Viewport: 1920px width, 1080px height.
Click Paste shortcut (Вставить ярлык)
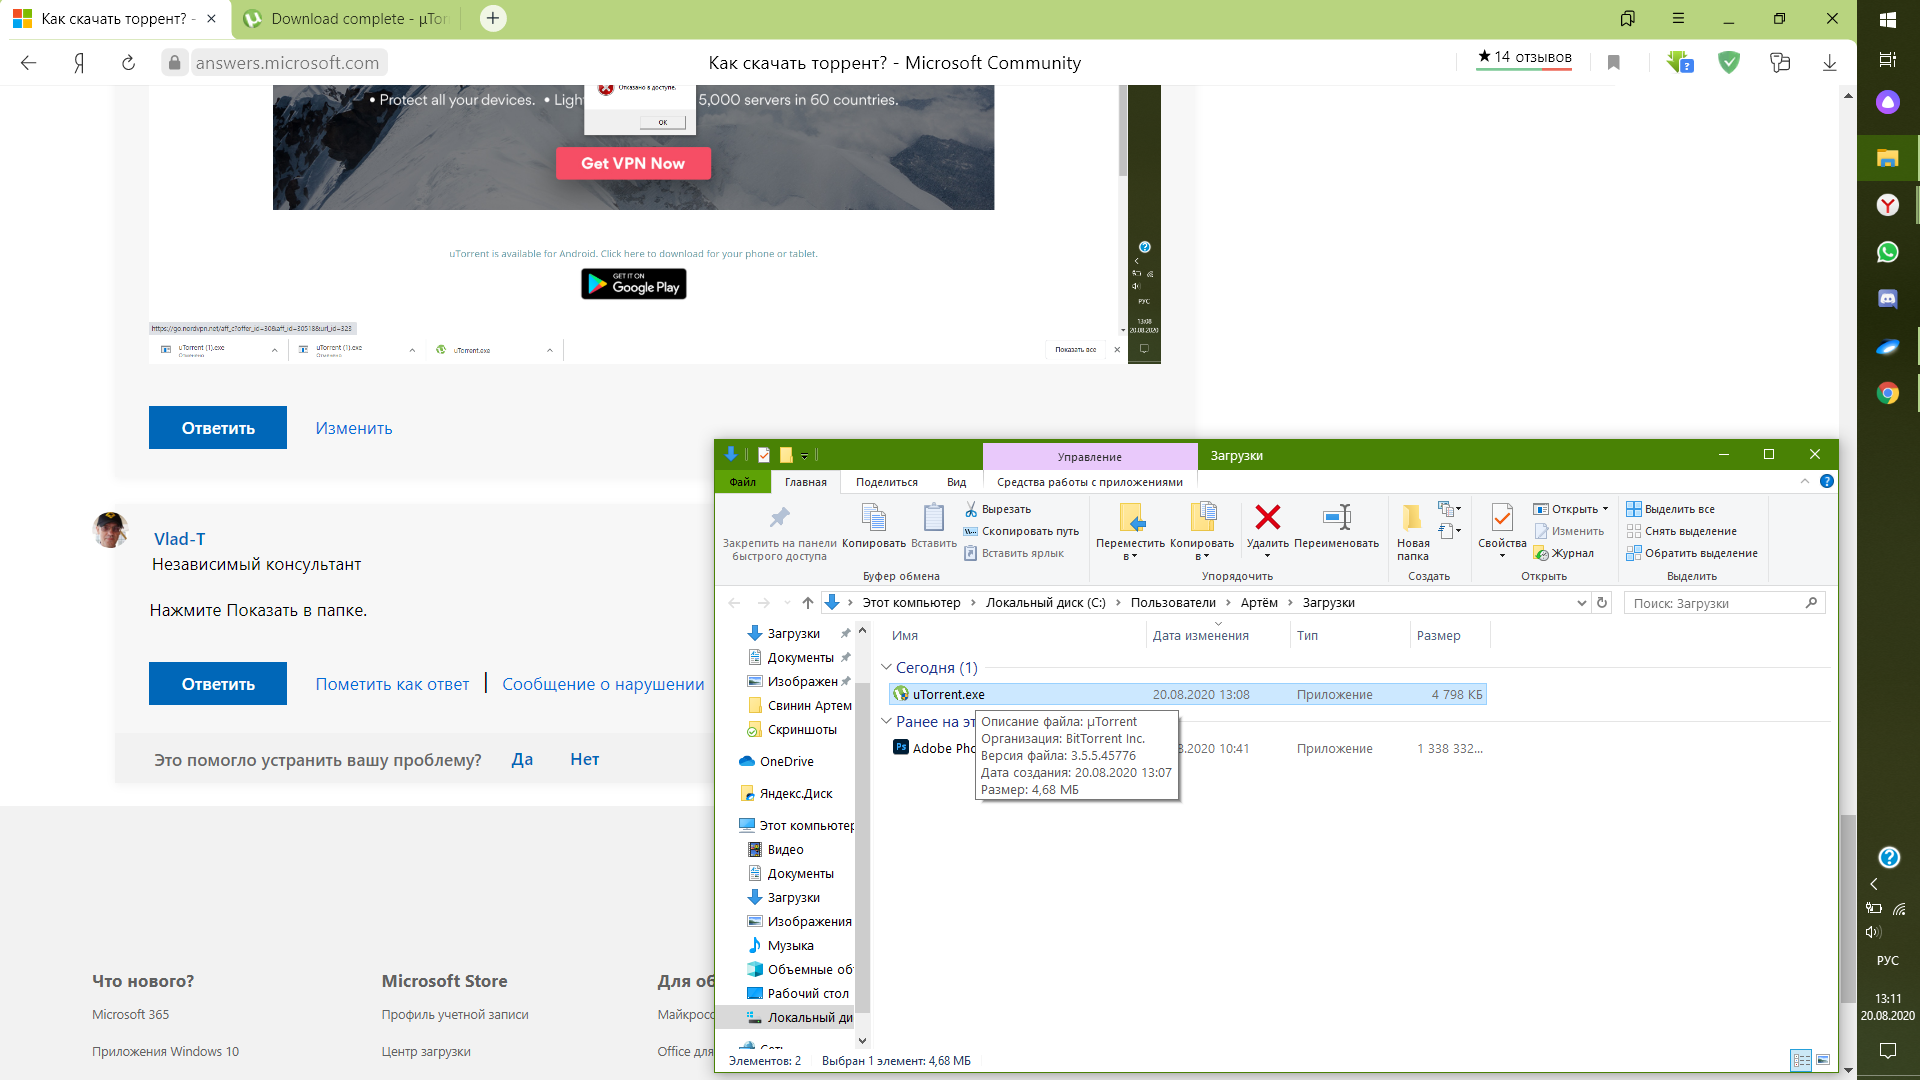tap(1014, 553)
